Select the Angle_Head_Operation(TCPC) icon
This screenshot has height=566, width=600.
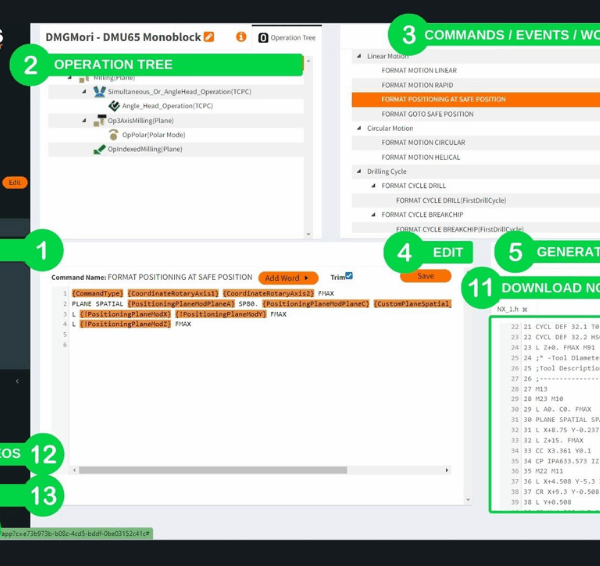pyautogui.click(x=114, y=105)
